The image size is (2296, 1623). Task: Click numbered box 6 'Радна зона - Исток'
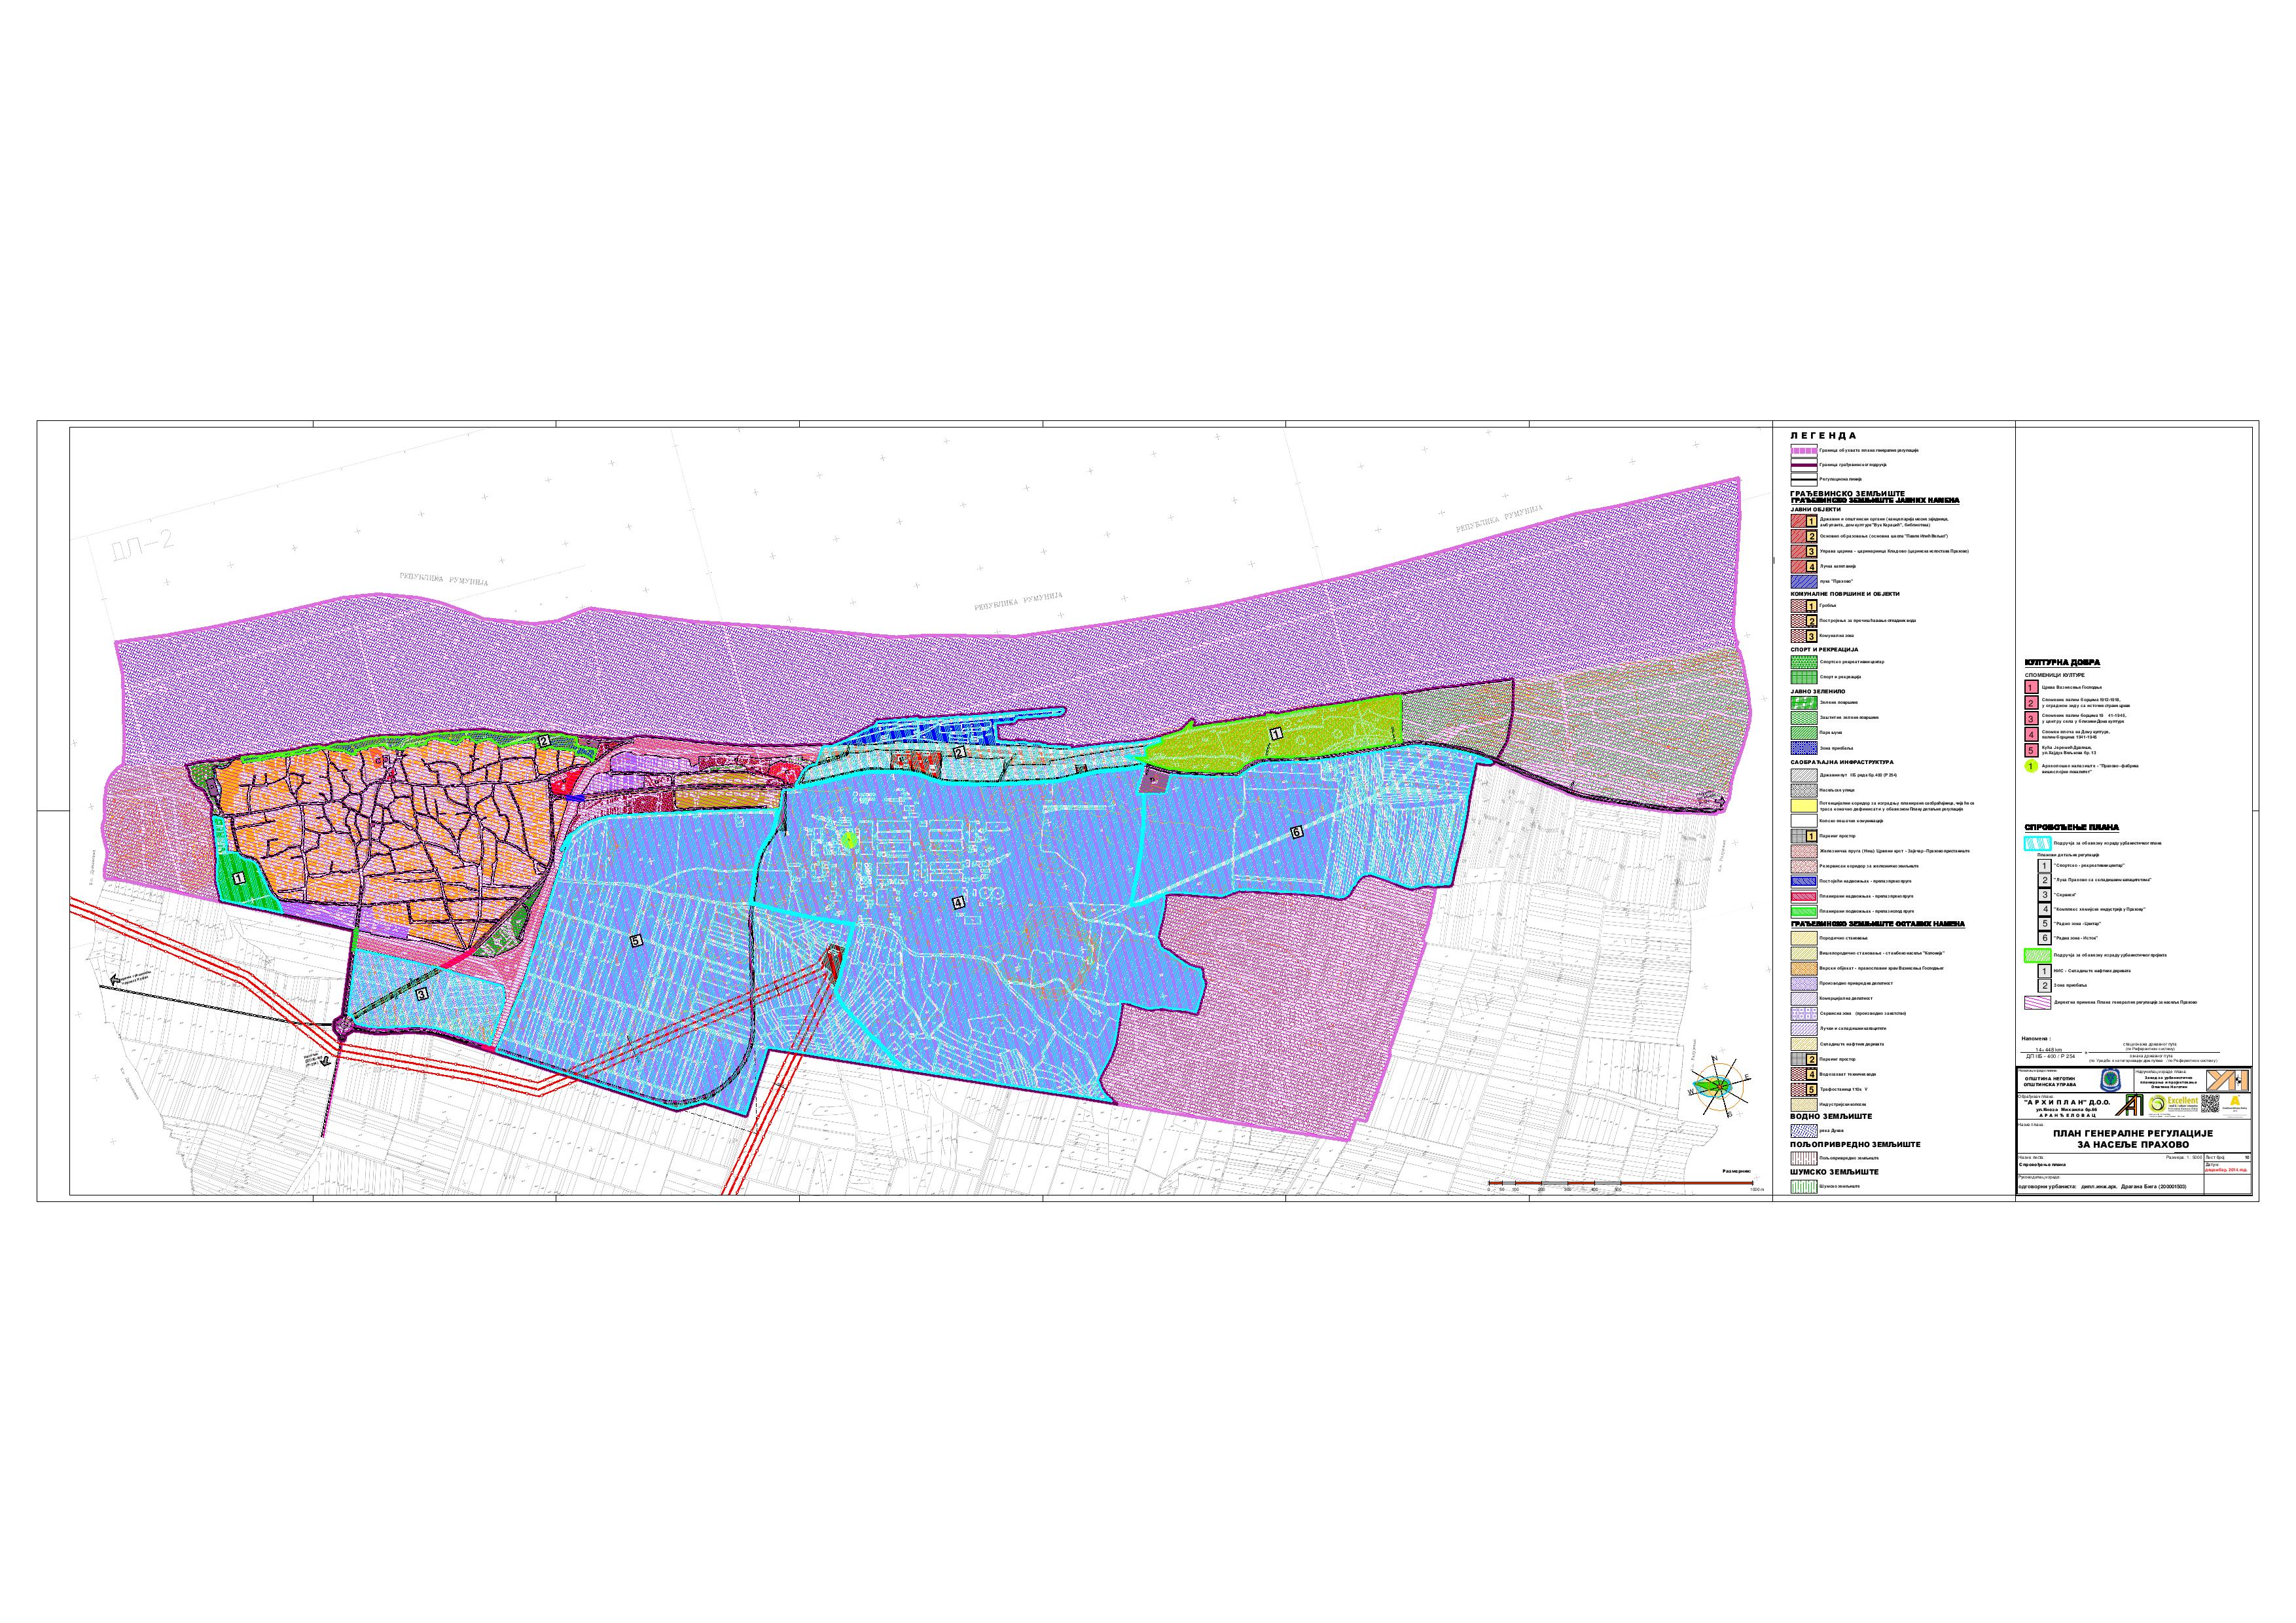[x=2045, y=938]
